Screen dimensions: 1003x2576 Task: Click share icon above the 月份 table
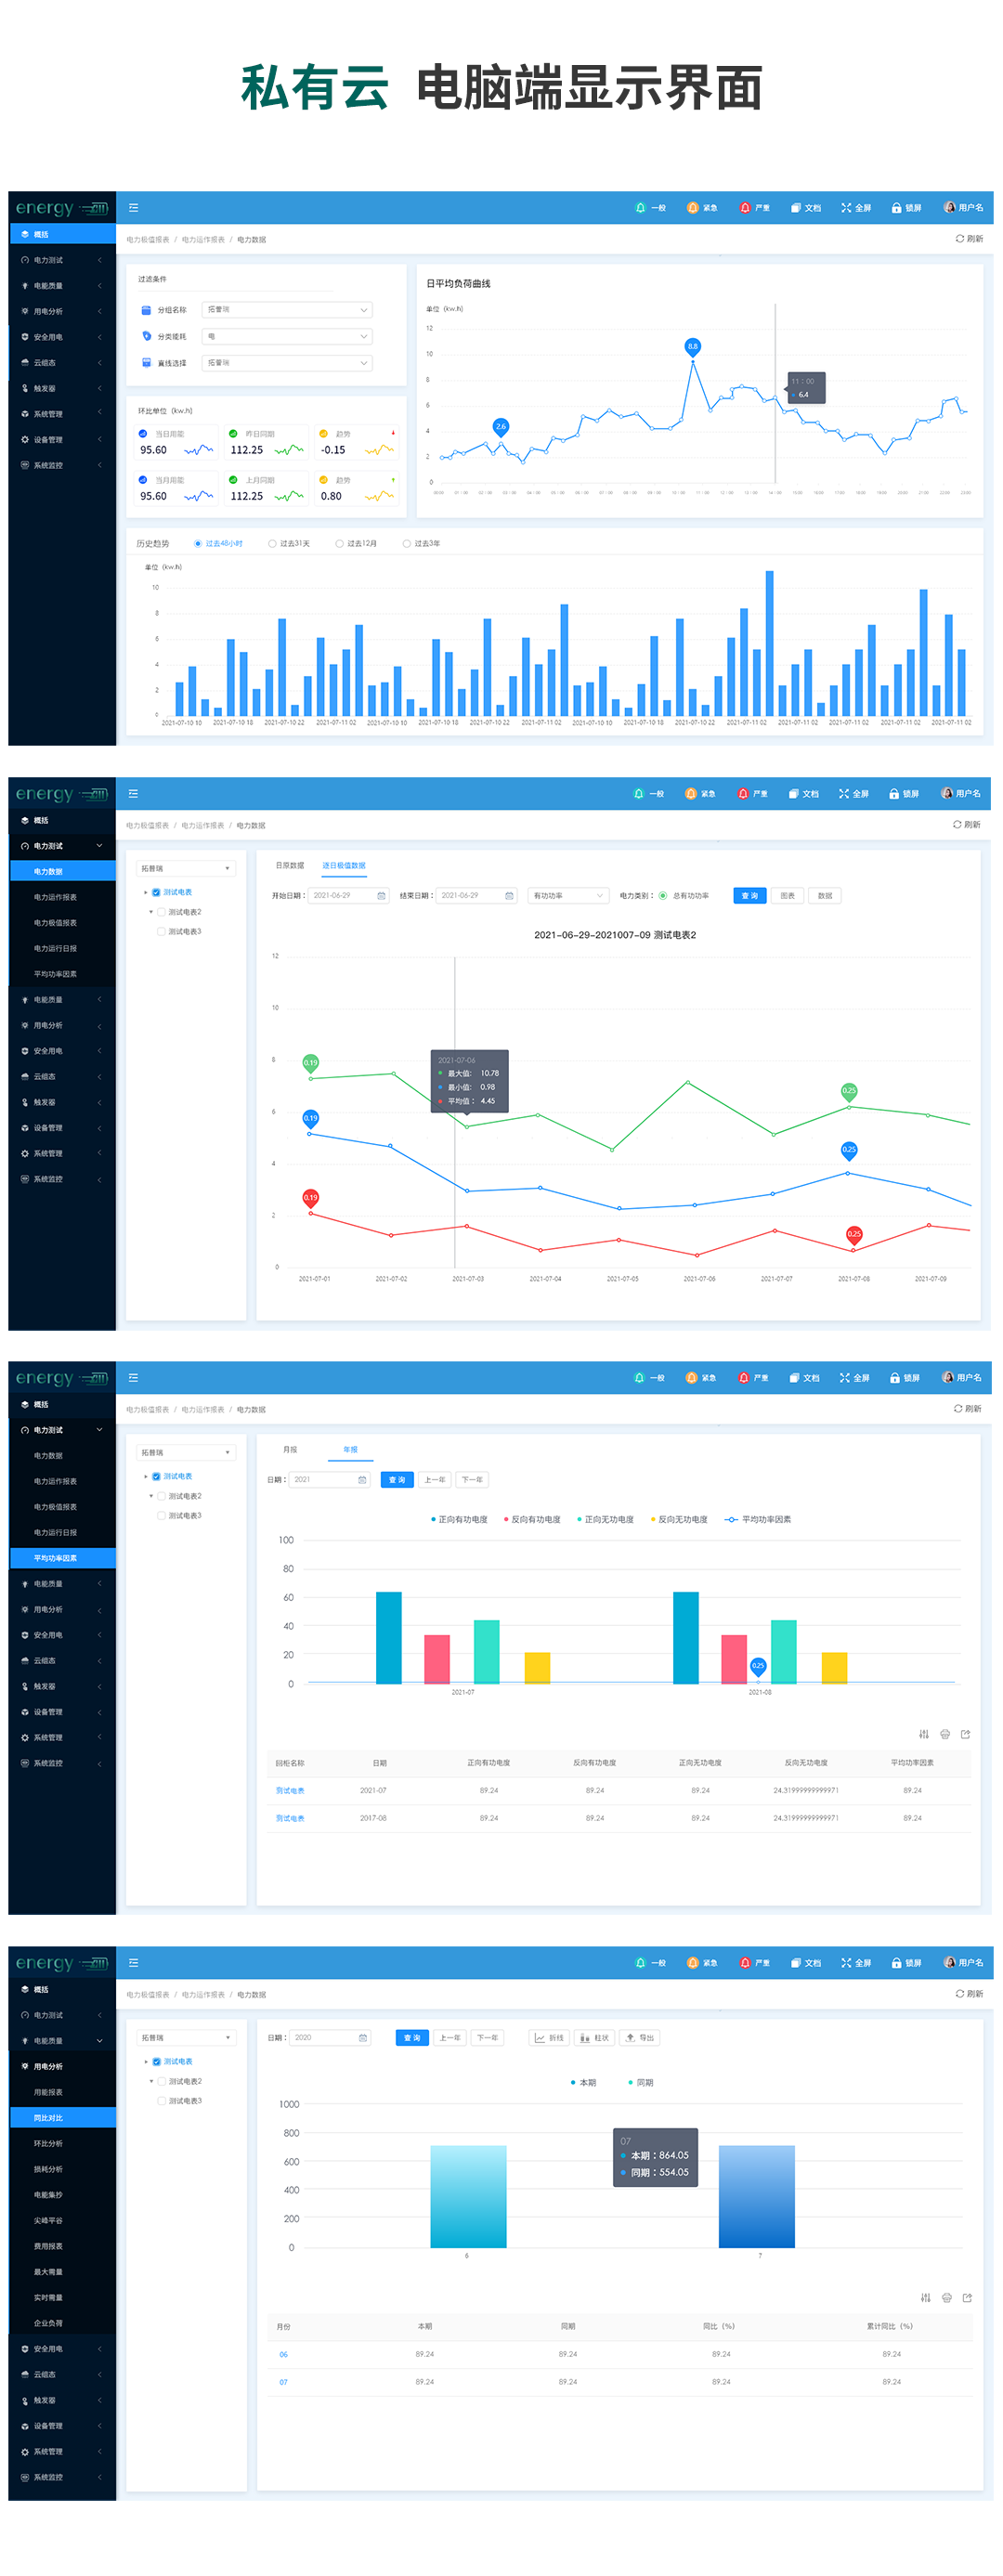[967, 2298]
